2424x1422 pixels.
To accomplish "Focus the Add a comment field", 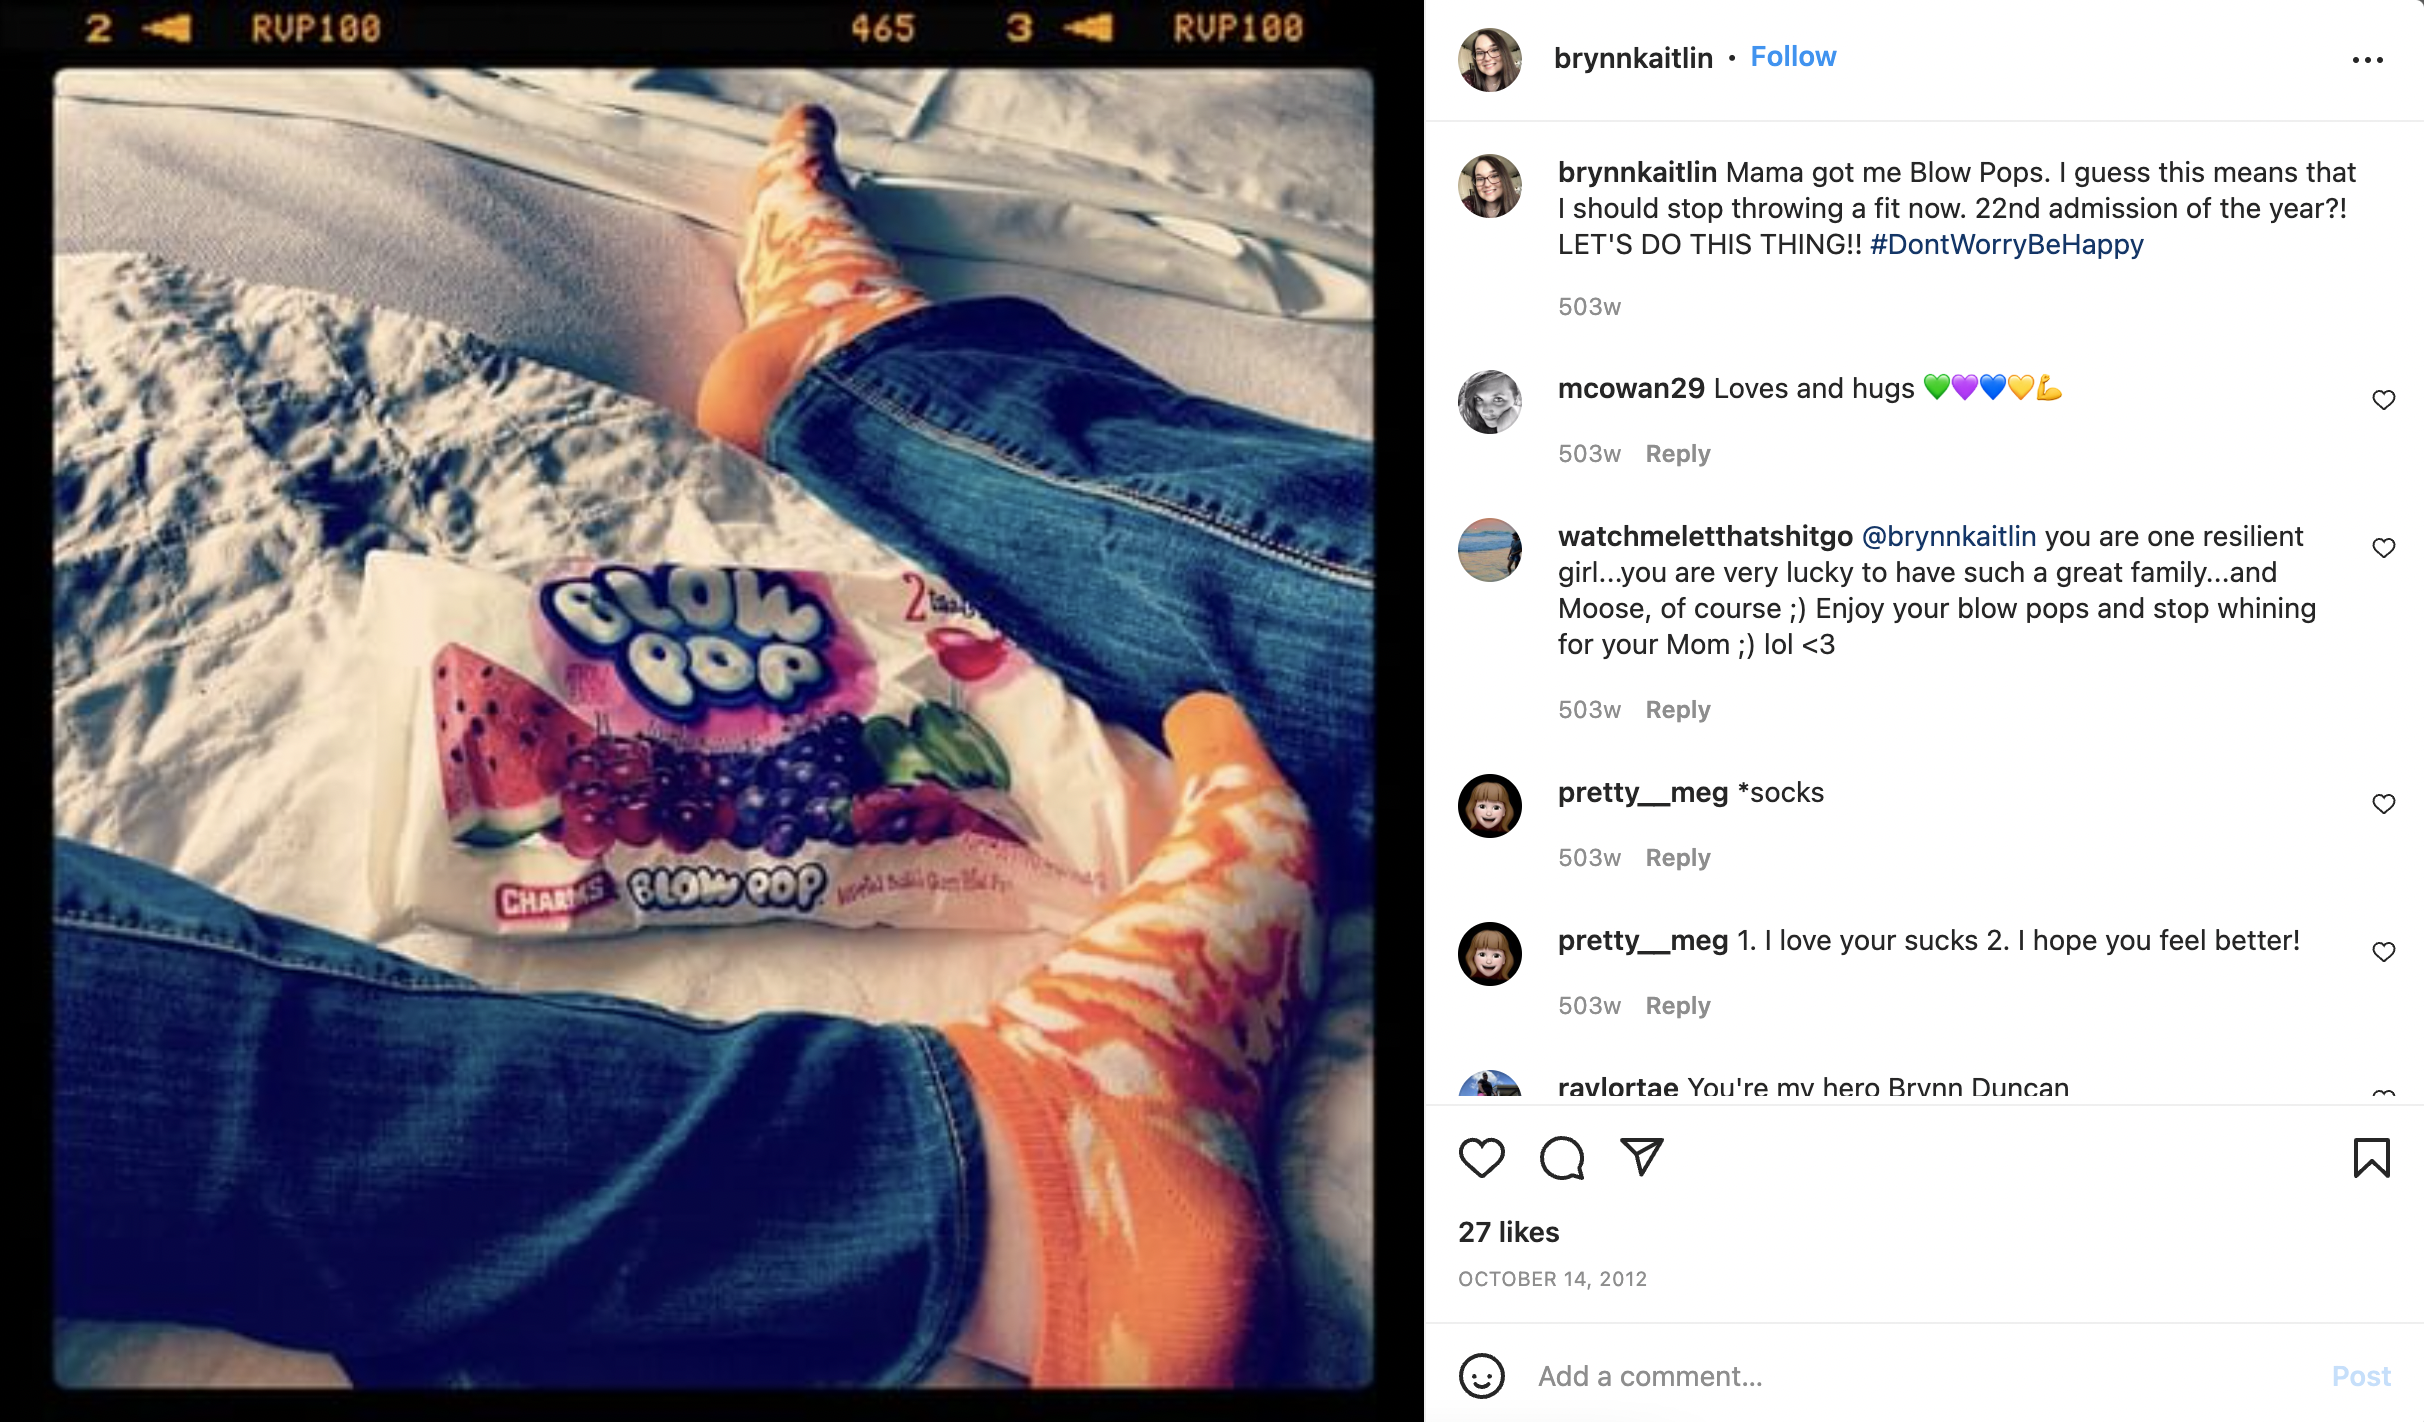I will 1920,1376.
